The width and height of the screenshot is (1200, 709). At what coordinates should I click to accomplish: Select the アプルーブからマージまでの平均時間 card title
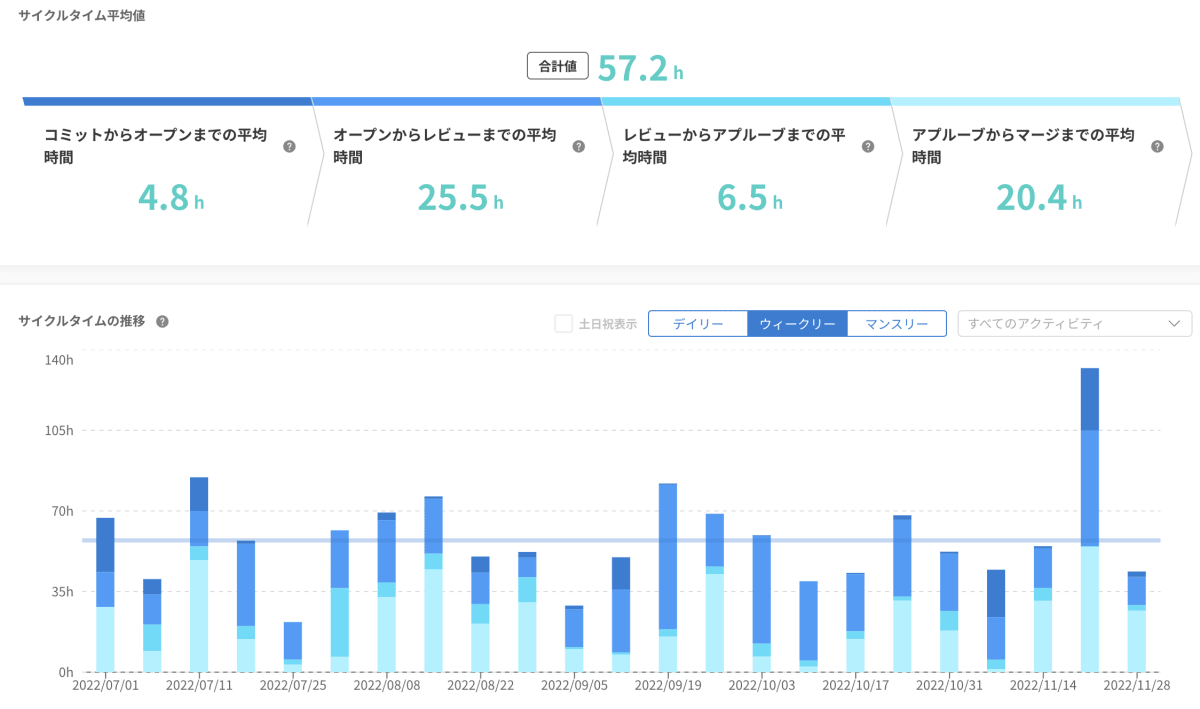tap(1023, 146)
